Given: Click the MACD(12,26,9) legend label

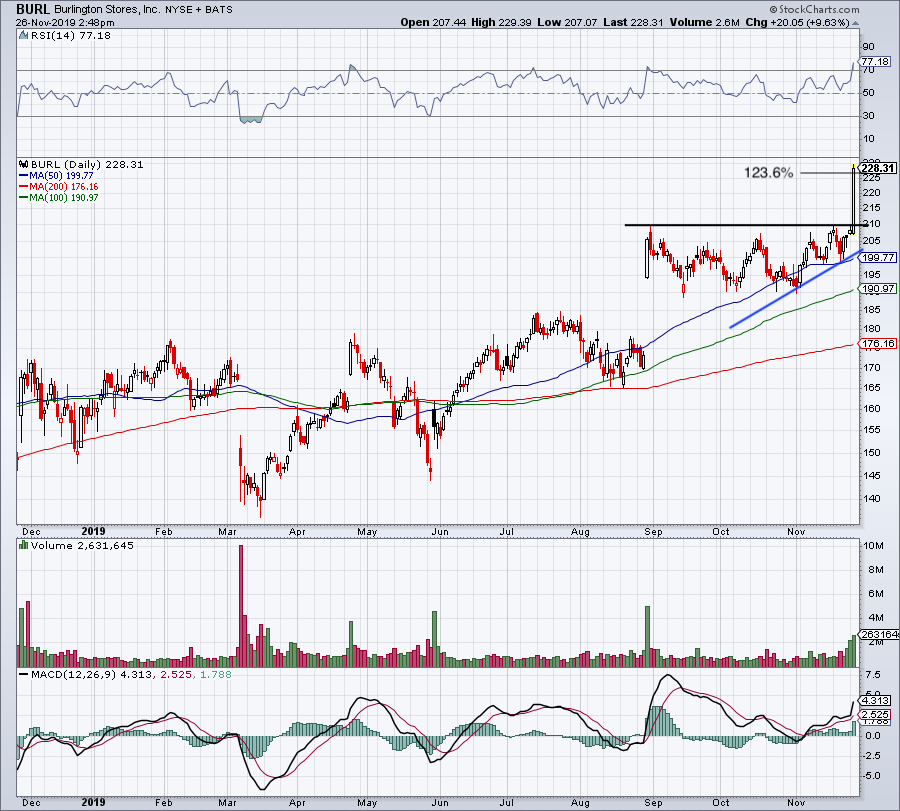Looking at the screenshot, I should click(73, 674).
